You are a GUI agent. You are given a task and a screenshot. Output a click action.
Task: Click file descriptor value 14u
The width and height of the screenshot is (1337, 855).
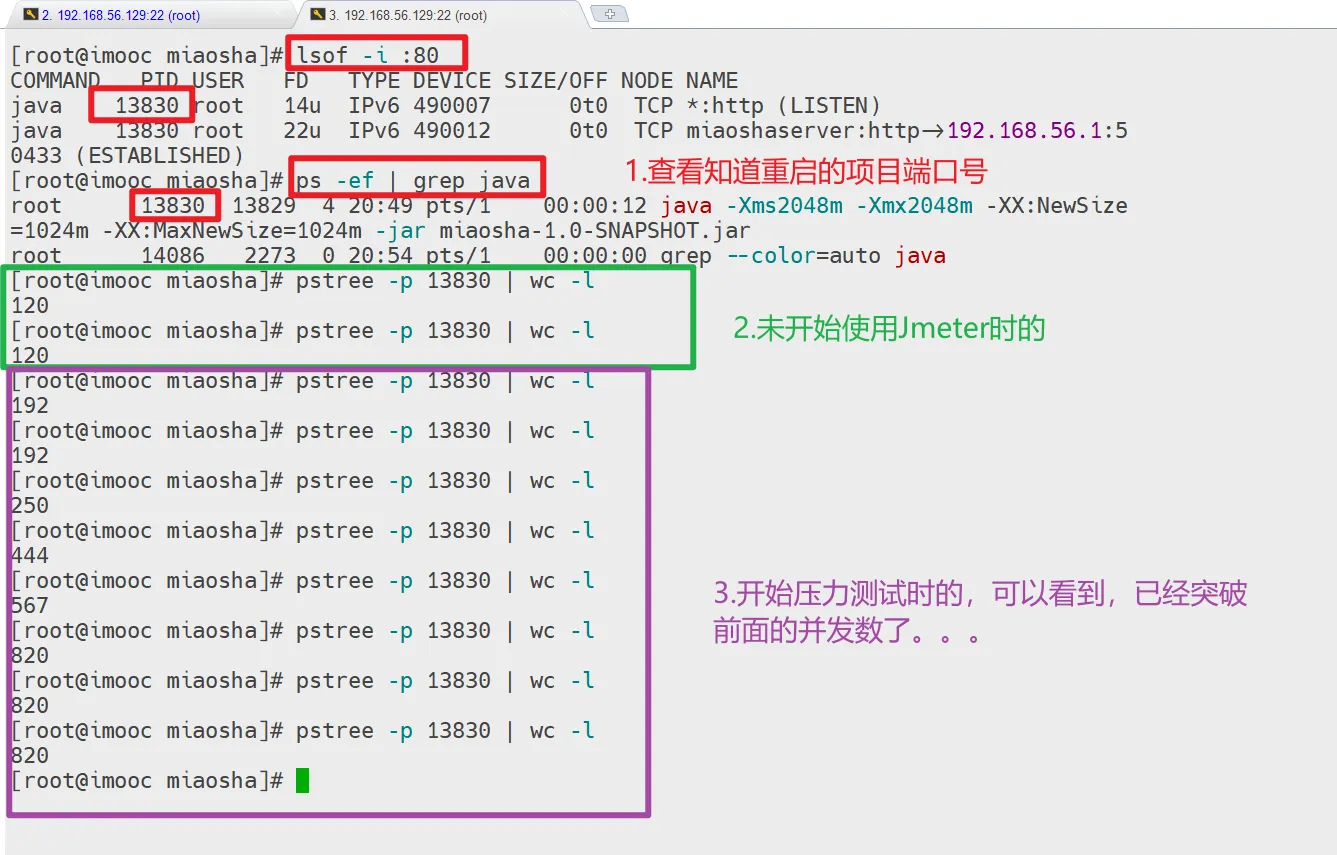[x=303, y=106]
